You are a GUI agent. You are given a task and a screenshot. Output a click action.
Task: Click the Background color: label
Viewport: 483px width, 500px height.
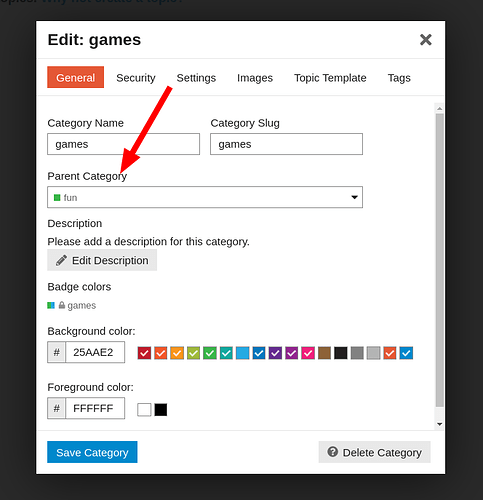(91, 331)
